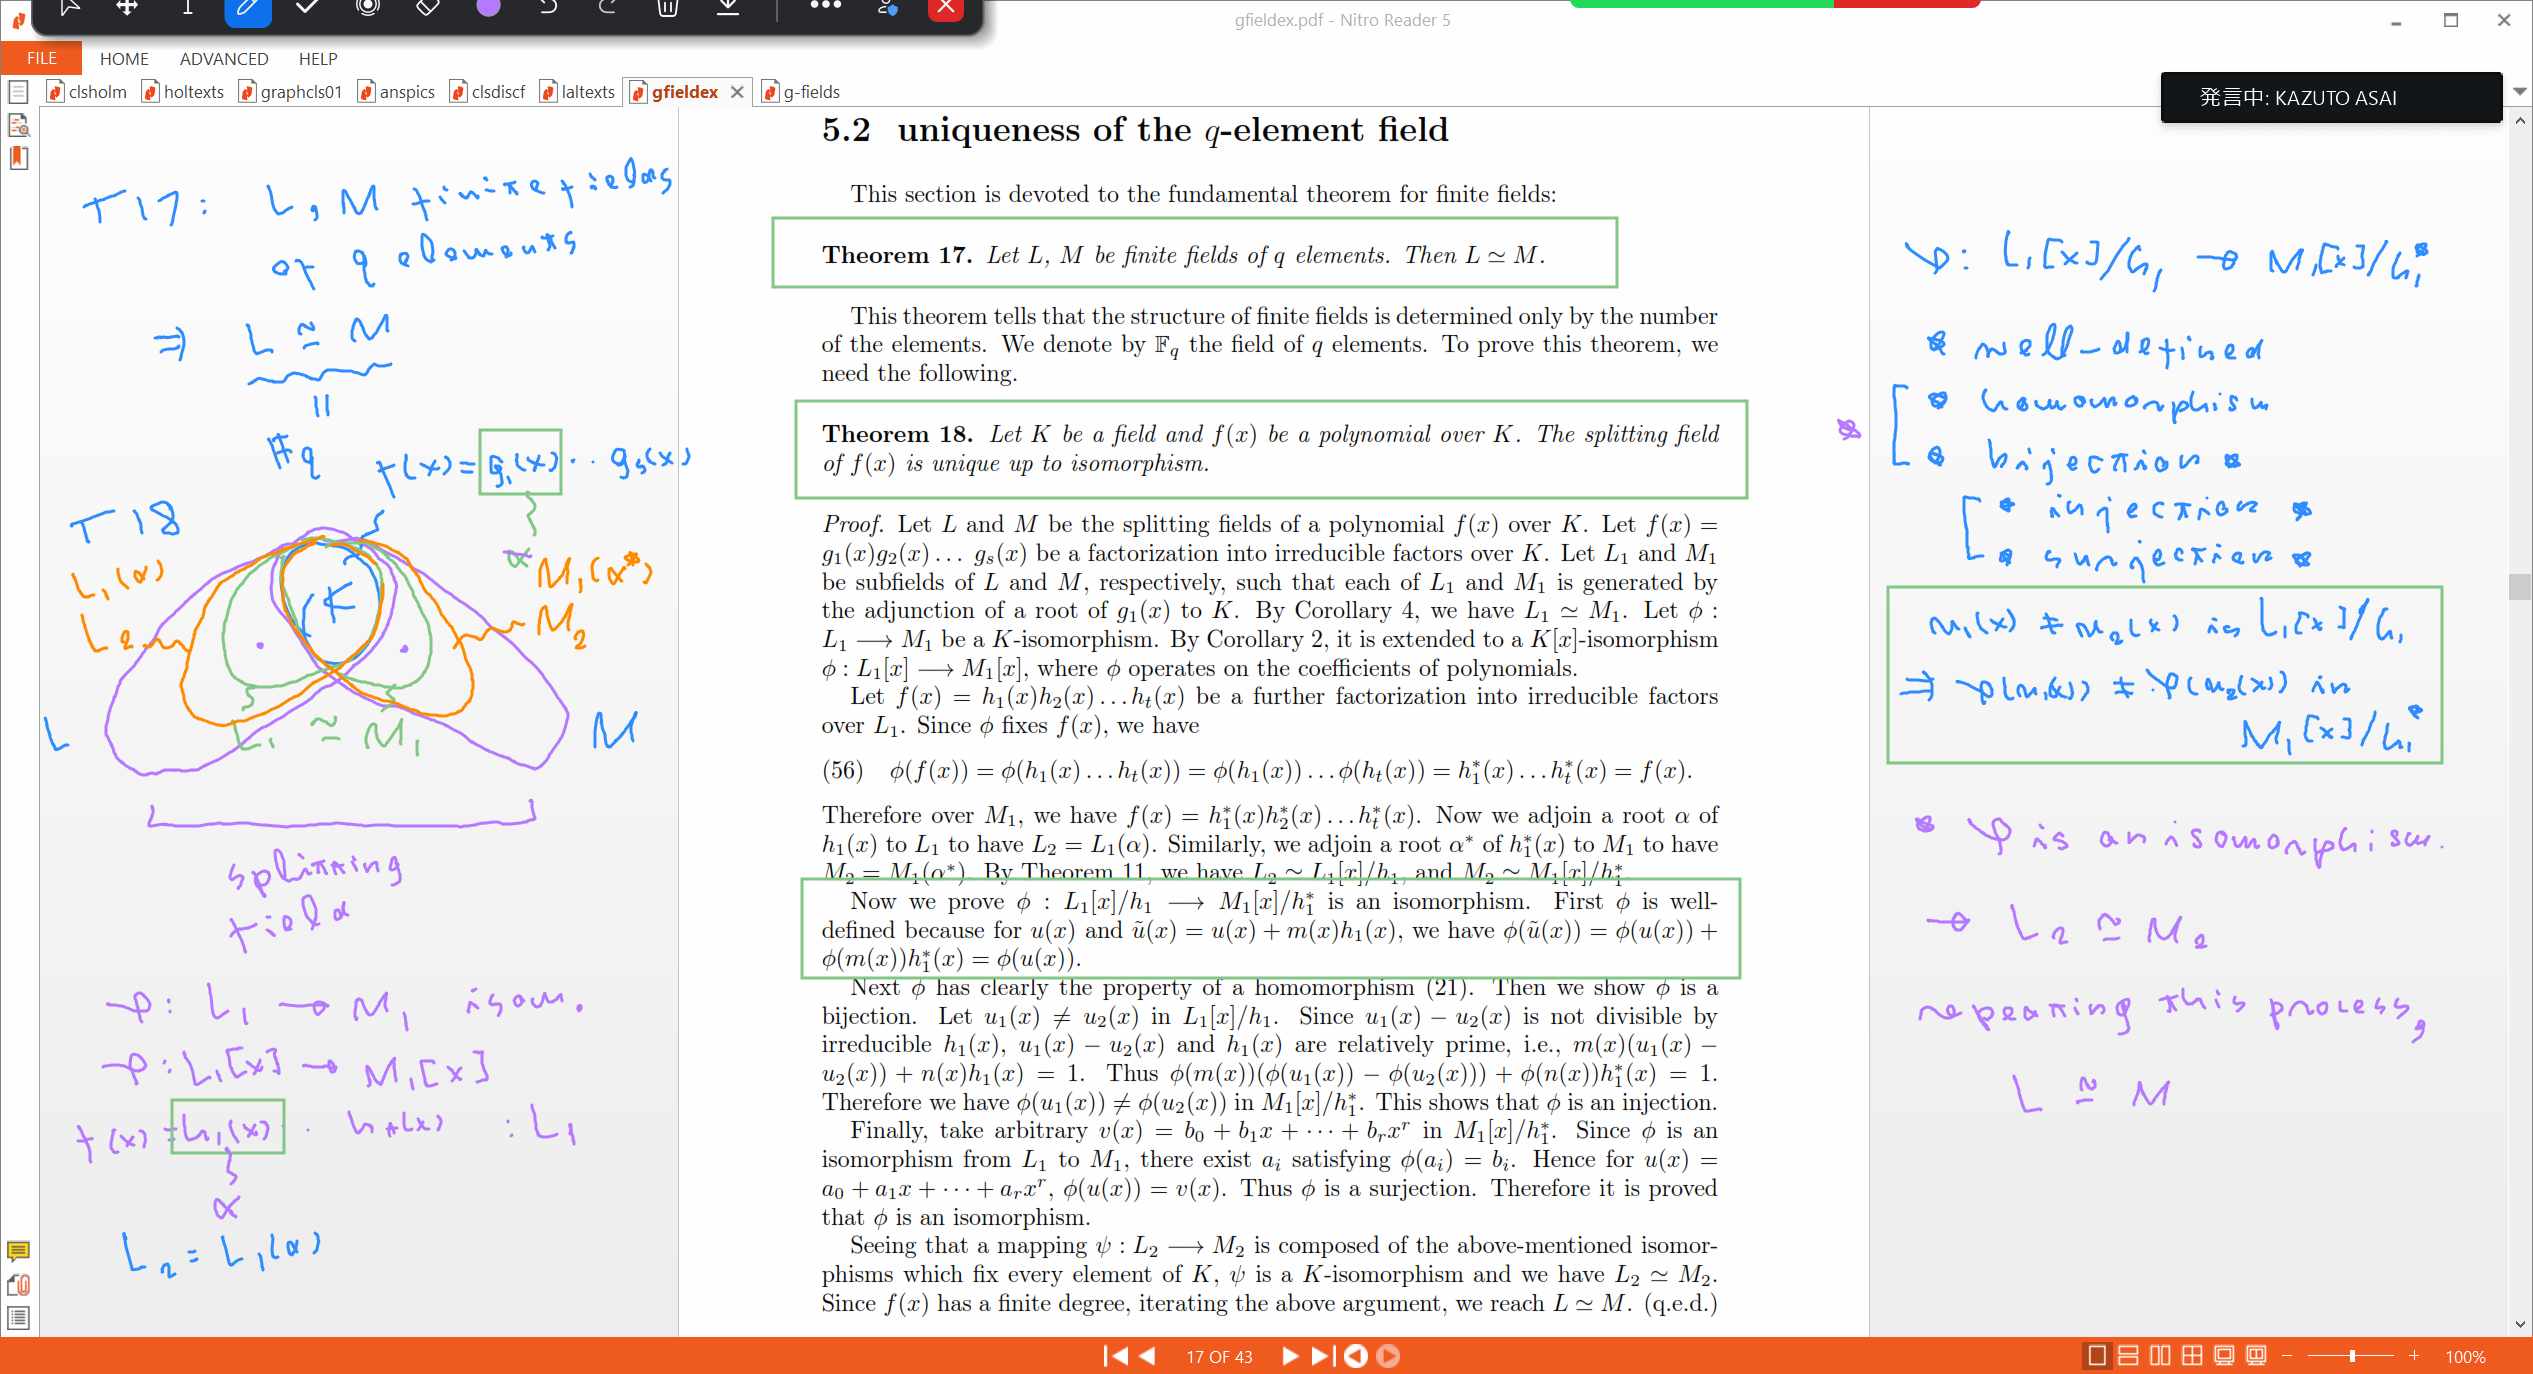Expand the bookmarks panel in sidebar
2533x1374 pixels.
[x=18, y=158]
